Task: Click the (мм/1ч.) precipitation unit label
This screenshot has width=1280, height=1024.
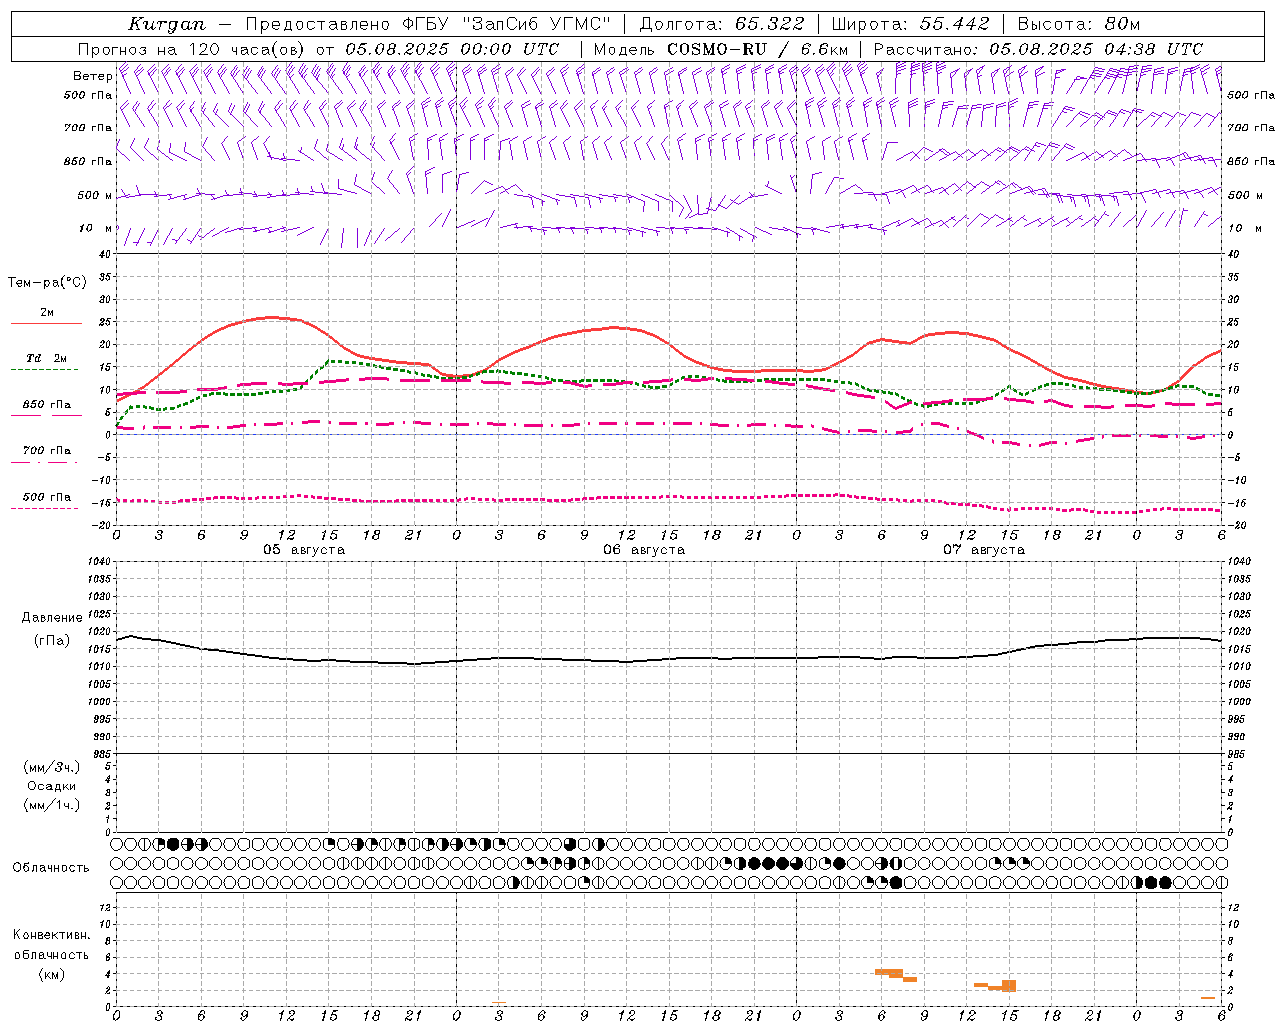Action: point(52,805)
